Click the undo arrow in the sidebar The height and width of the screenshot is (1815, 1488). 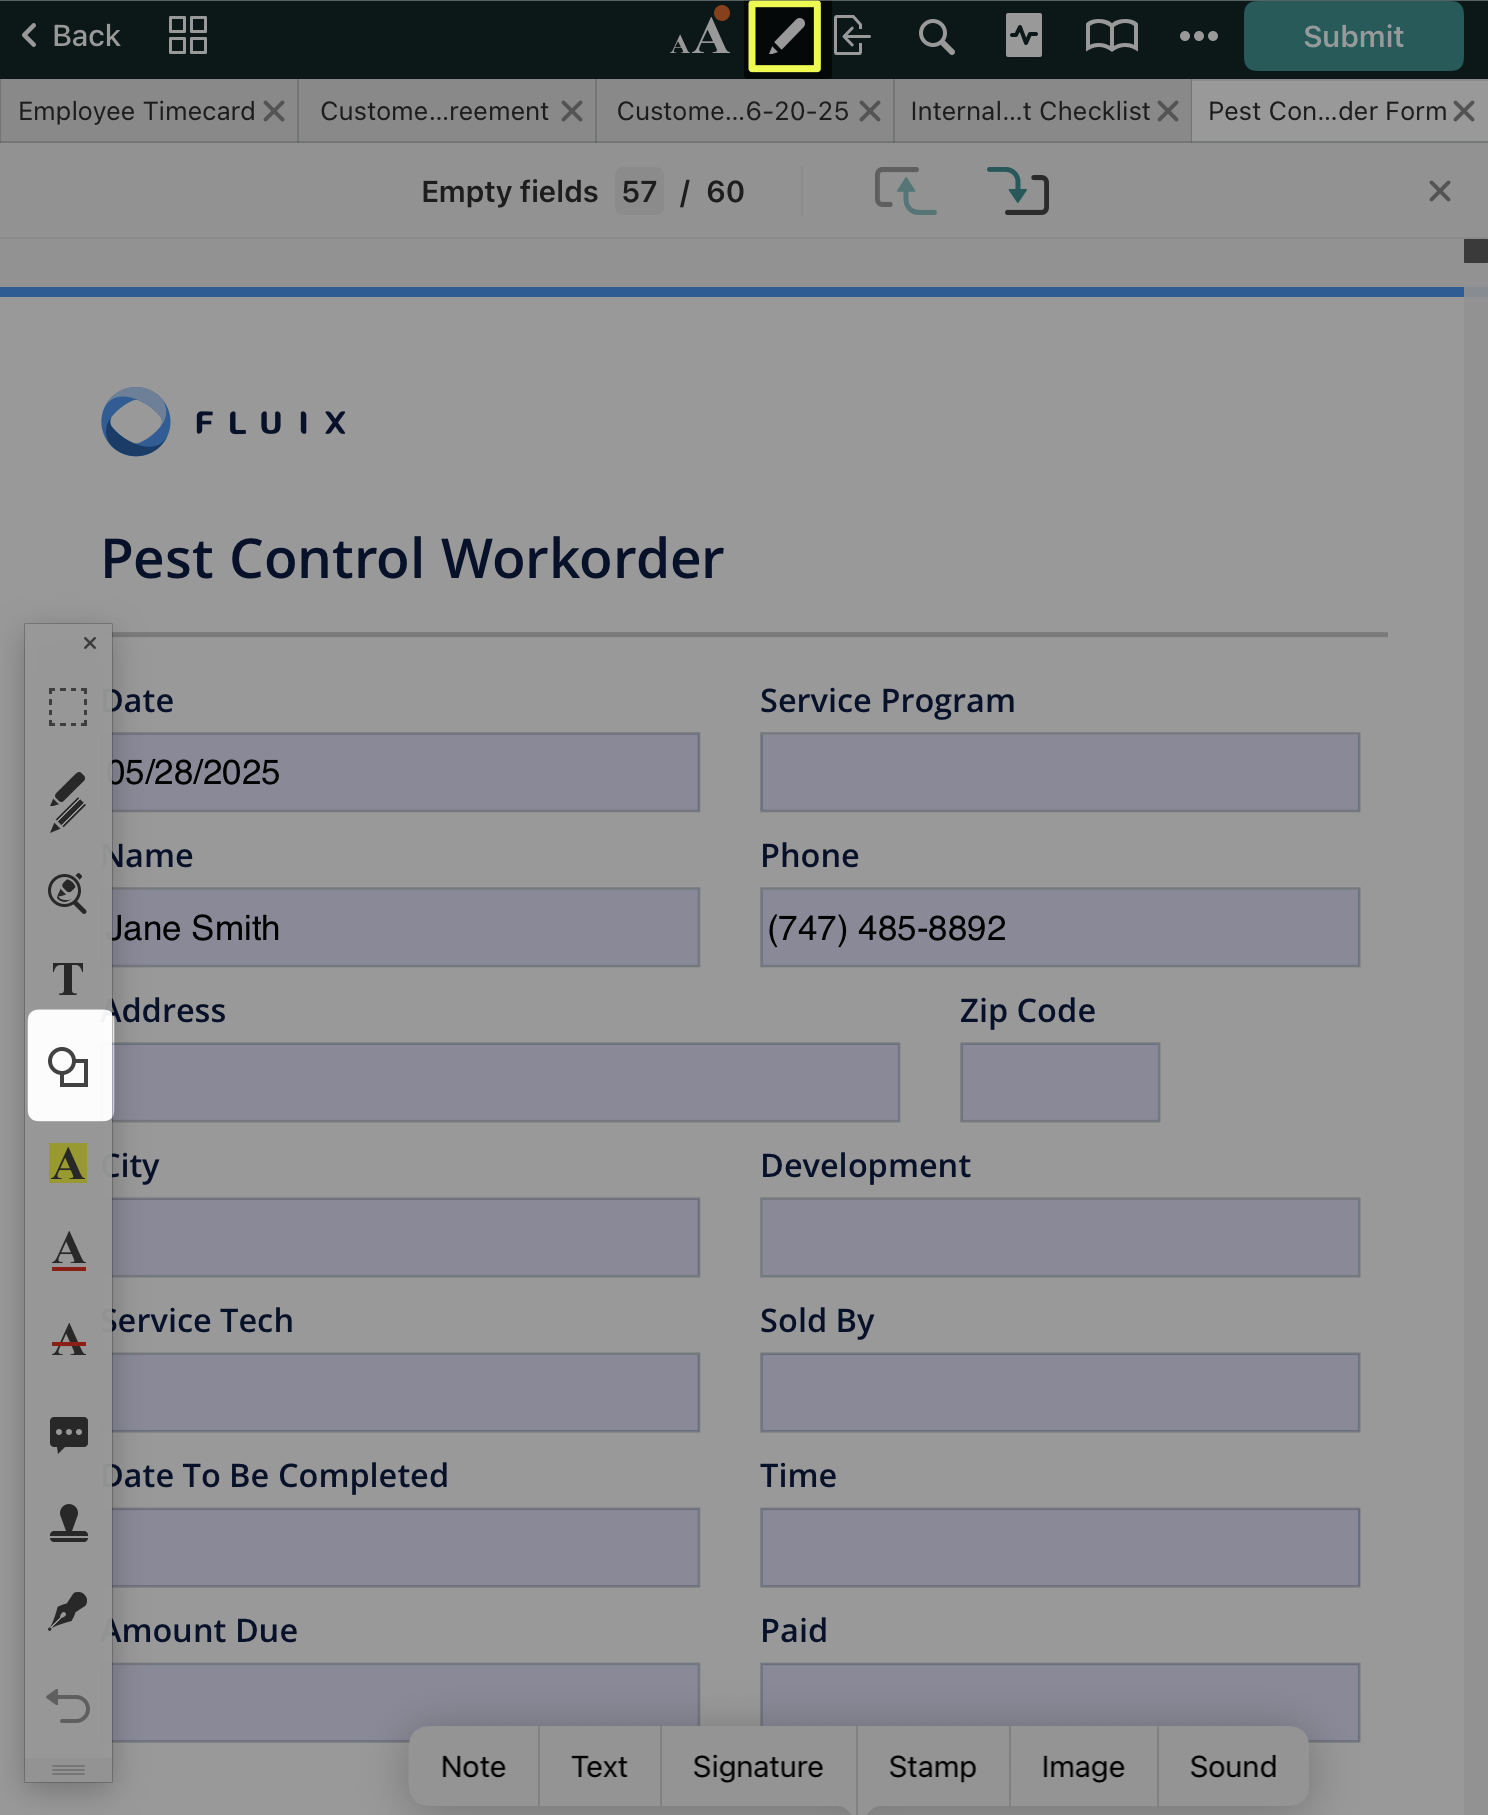pos(68,1705)
